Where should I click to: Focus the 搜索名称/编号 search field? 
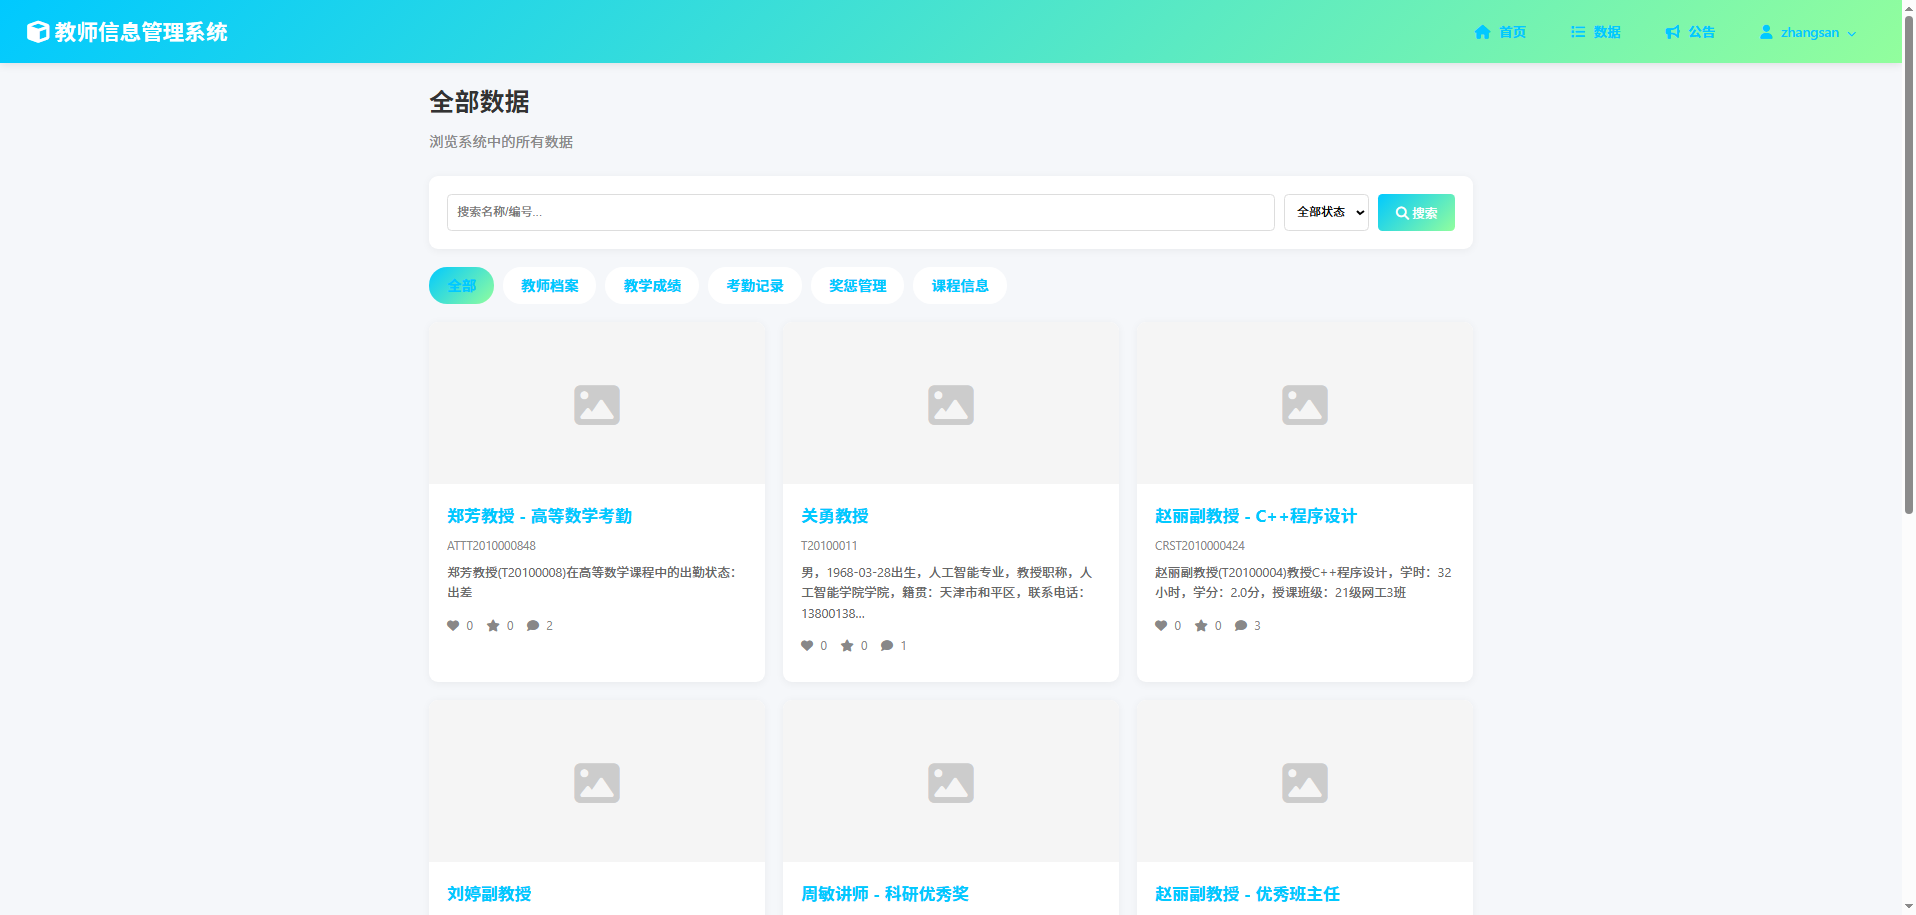click(x=860, y=212)
